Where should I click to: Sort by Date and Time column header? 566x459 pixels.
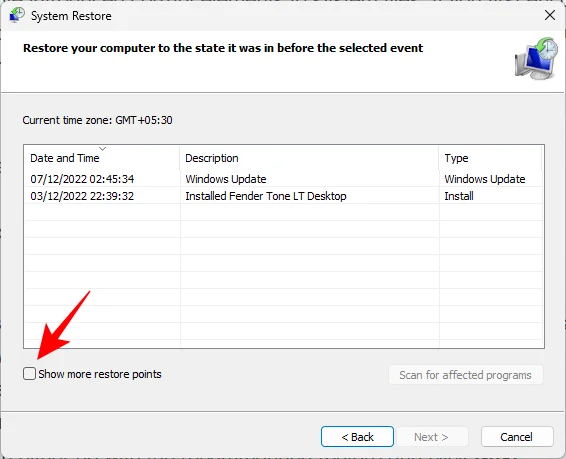(x=101, y=158)
